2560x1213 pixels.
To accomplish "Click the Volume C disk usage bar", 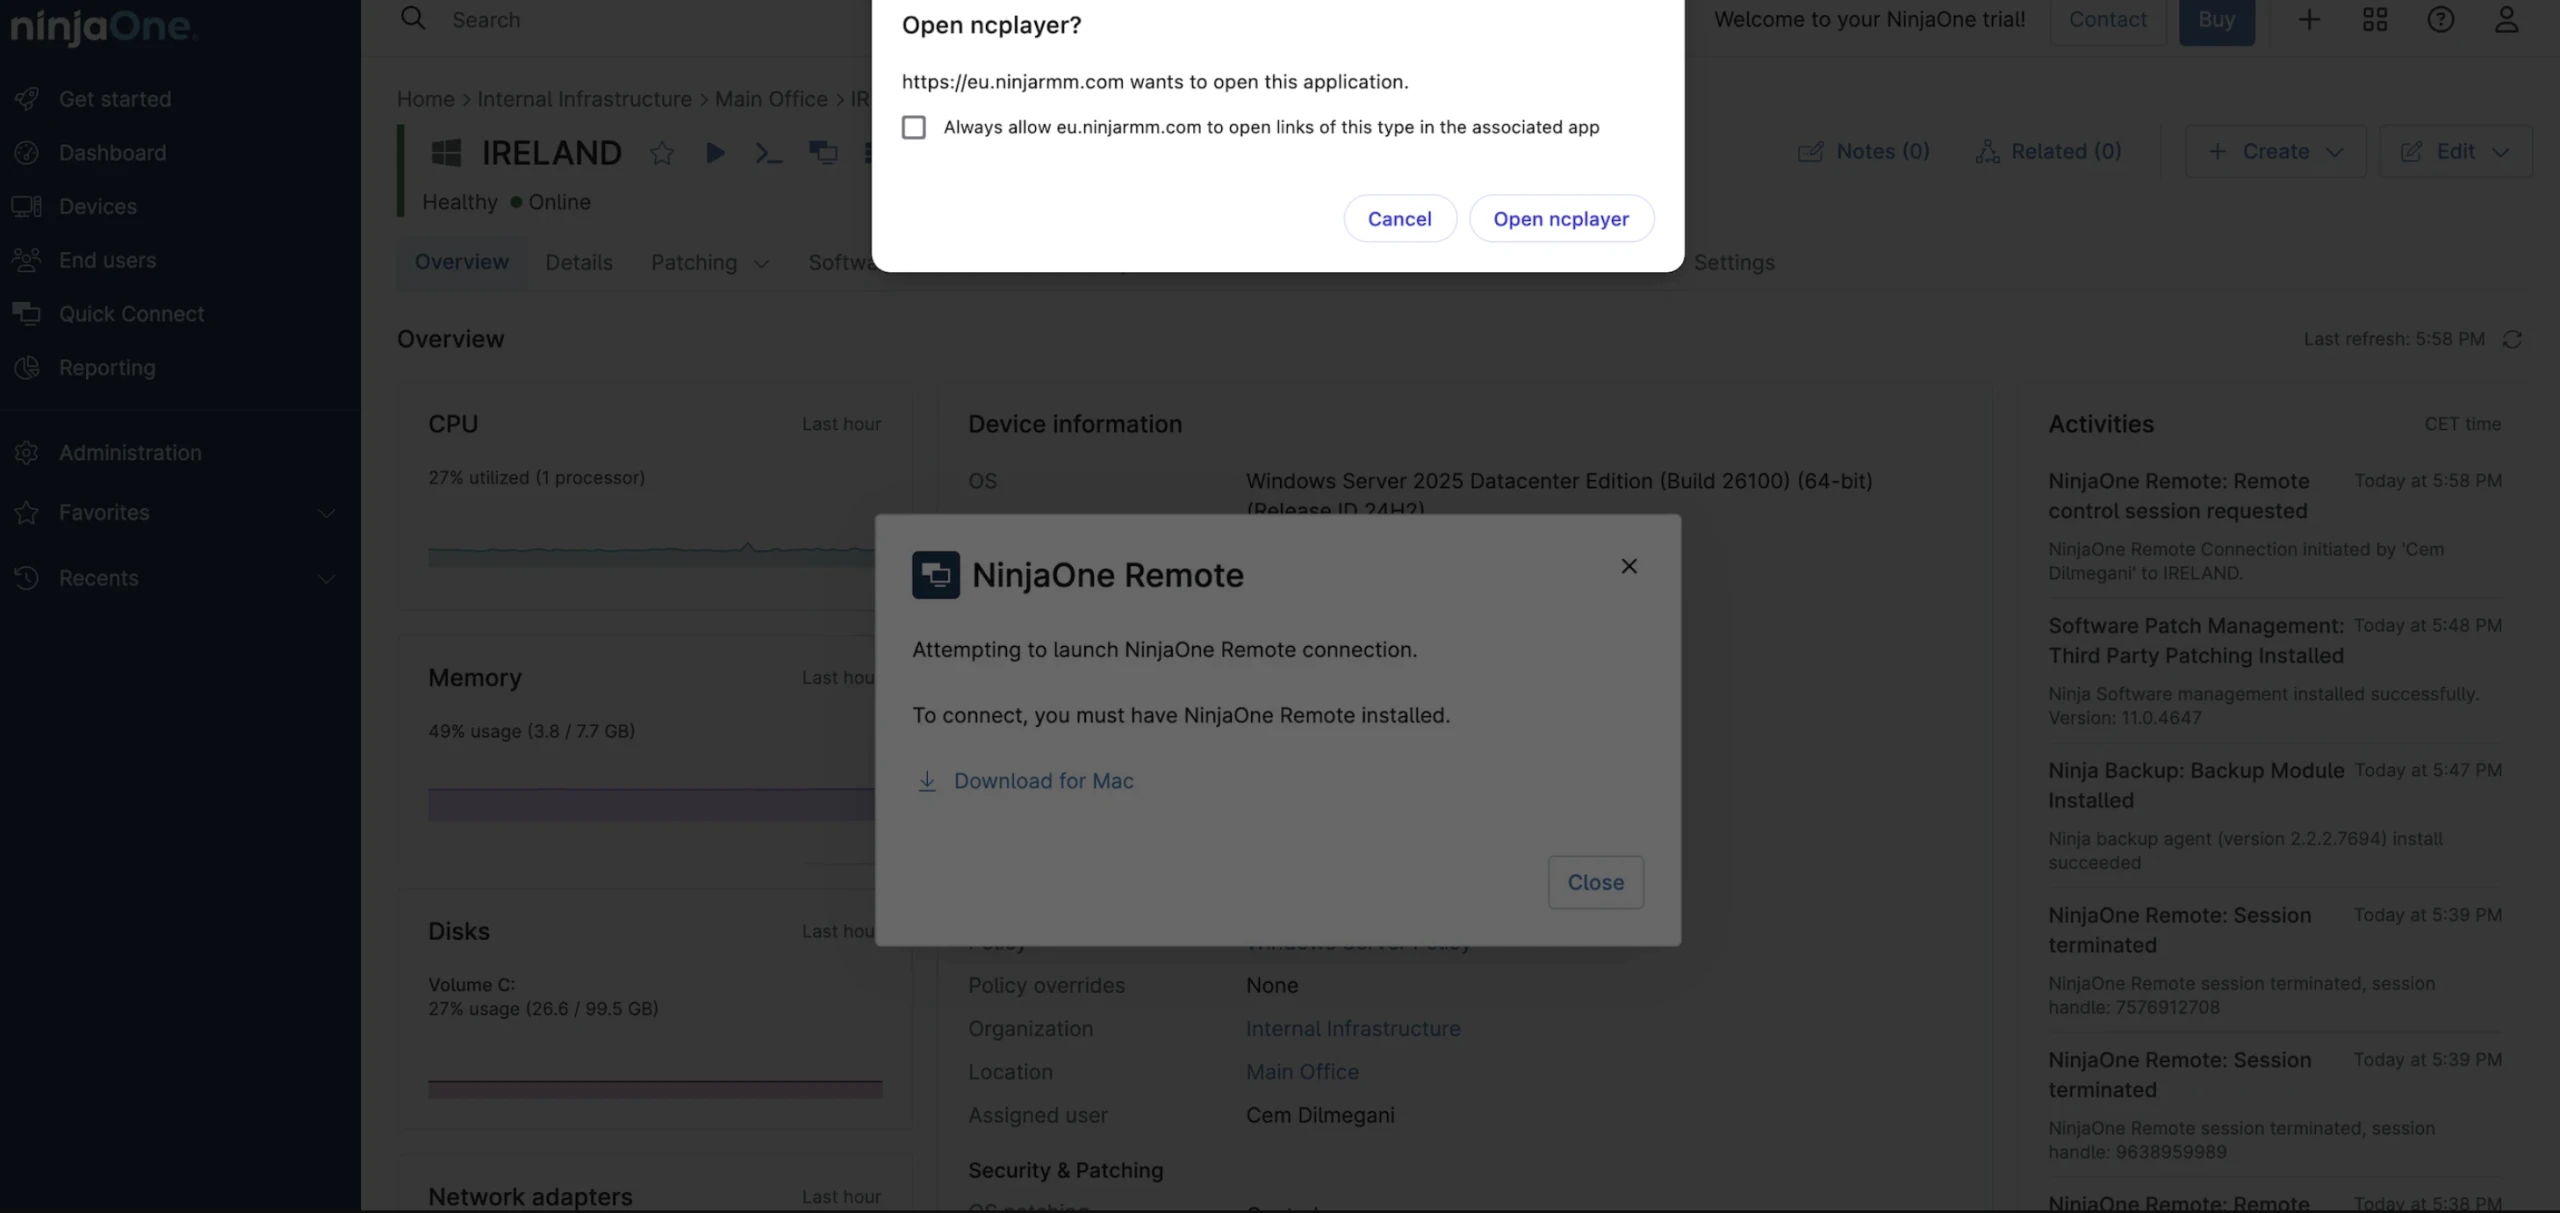I will [x=655, y=1088].
